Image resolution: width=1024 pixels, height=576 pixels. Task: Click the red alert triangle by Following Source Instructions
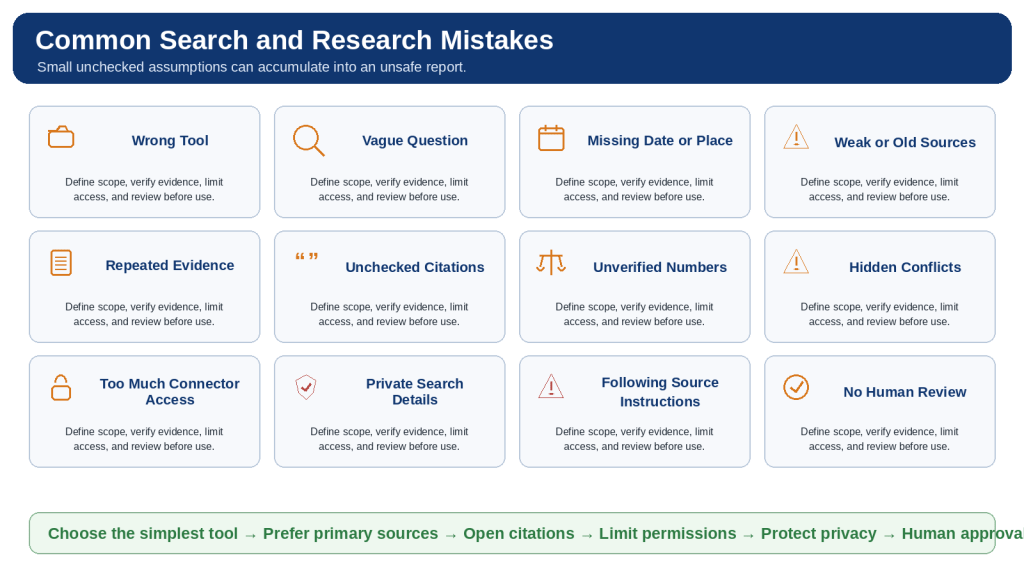[x=551, y=386]
